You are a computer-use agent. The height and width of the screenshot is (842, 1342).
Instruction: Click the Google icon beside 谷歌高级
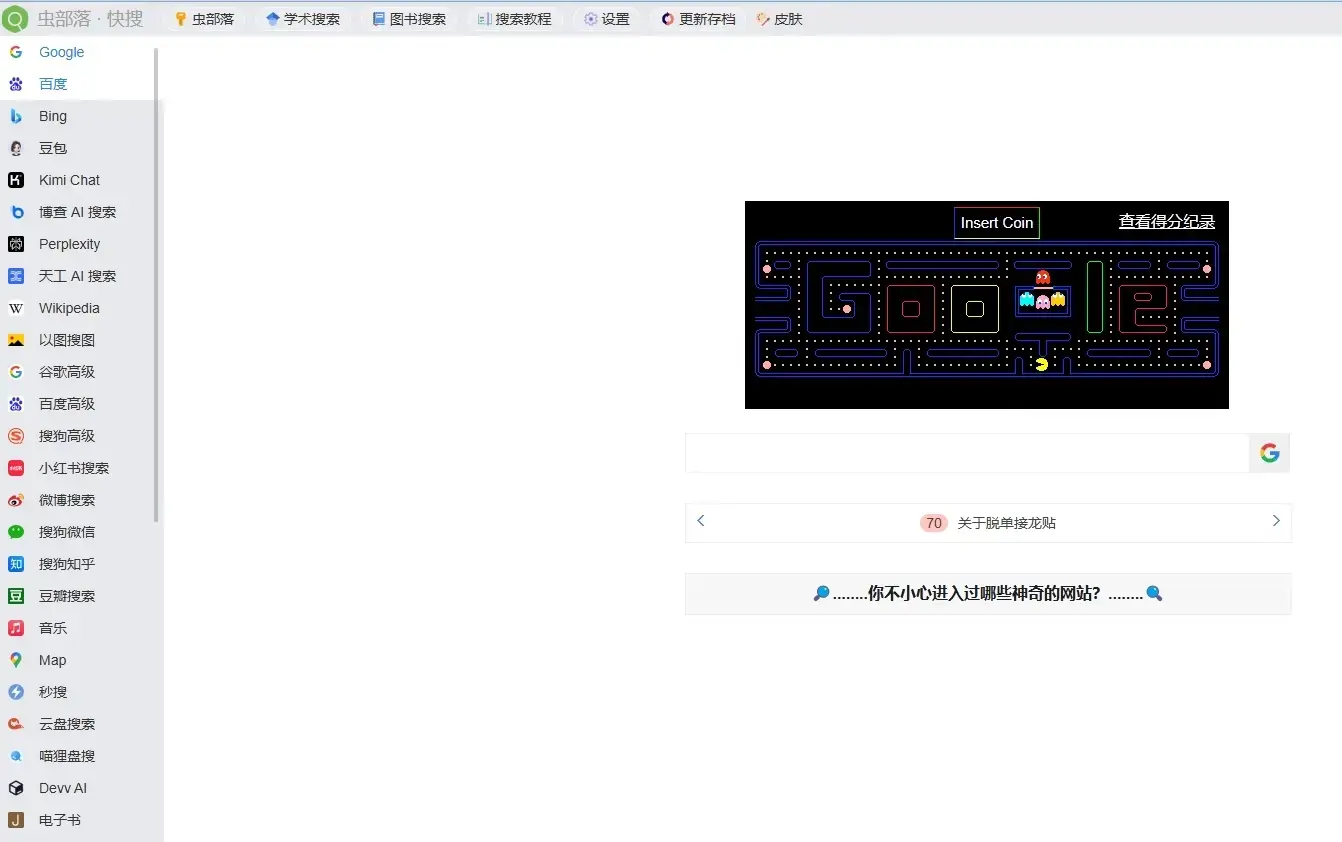pos(16,372)
